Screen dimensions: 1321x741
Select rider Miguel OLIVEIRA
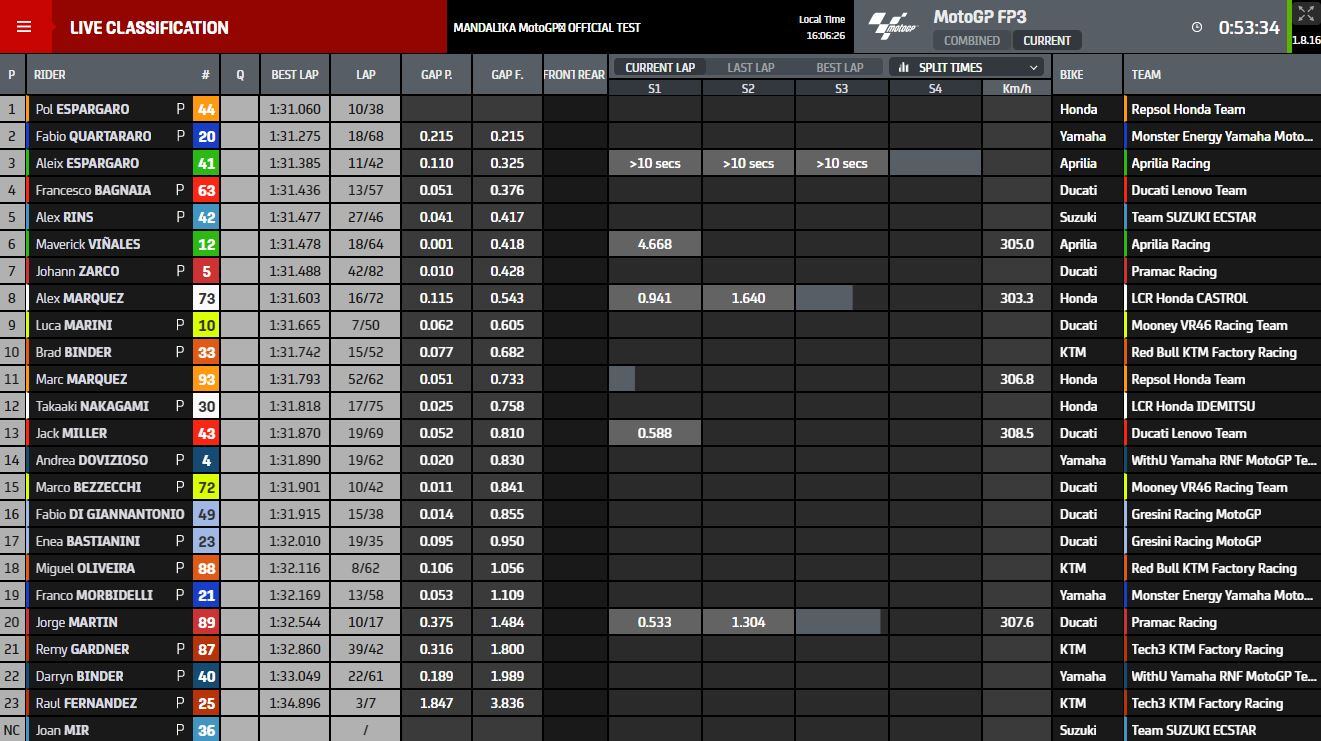tap(85, 568)
